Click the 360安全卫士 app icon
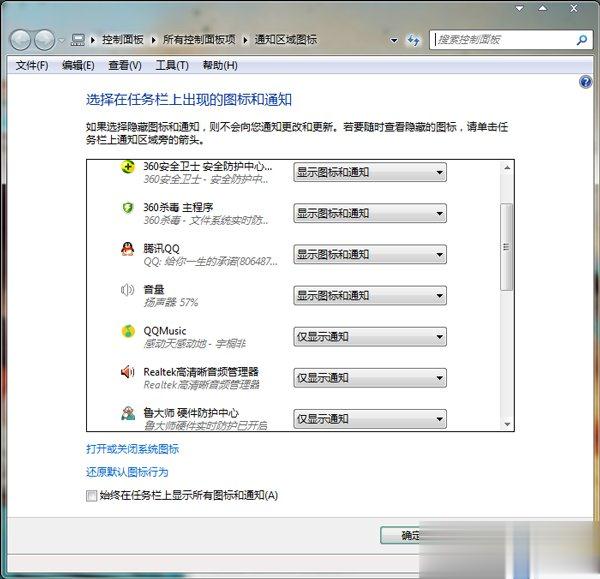Image resolution: width=600 pixels, height=579 pixels. coord(128,167)
